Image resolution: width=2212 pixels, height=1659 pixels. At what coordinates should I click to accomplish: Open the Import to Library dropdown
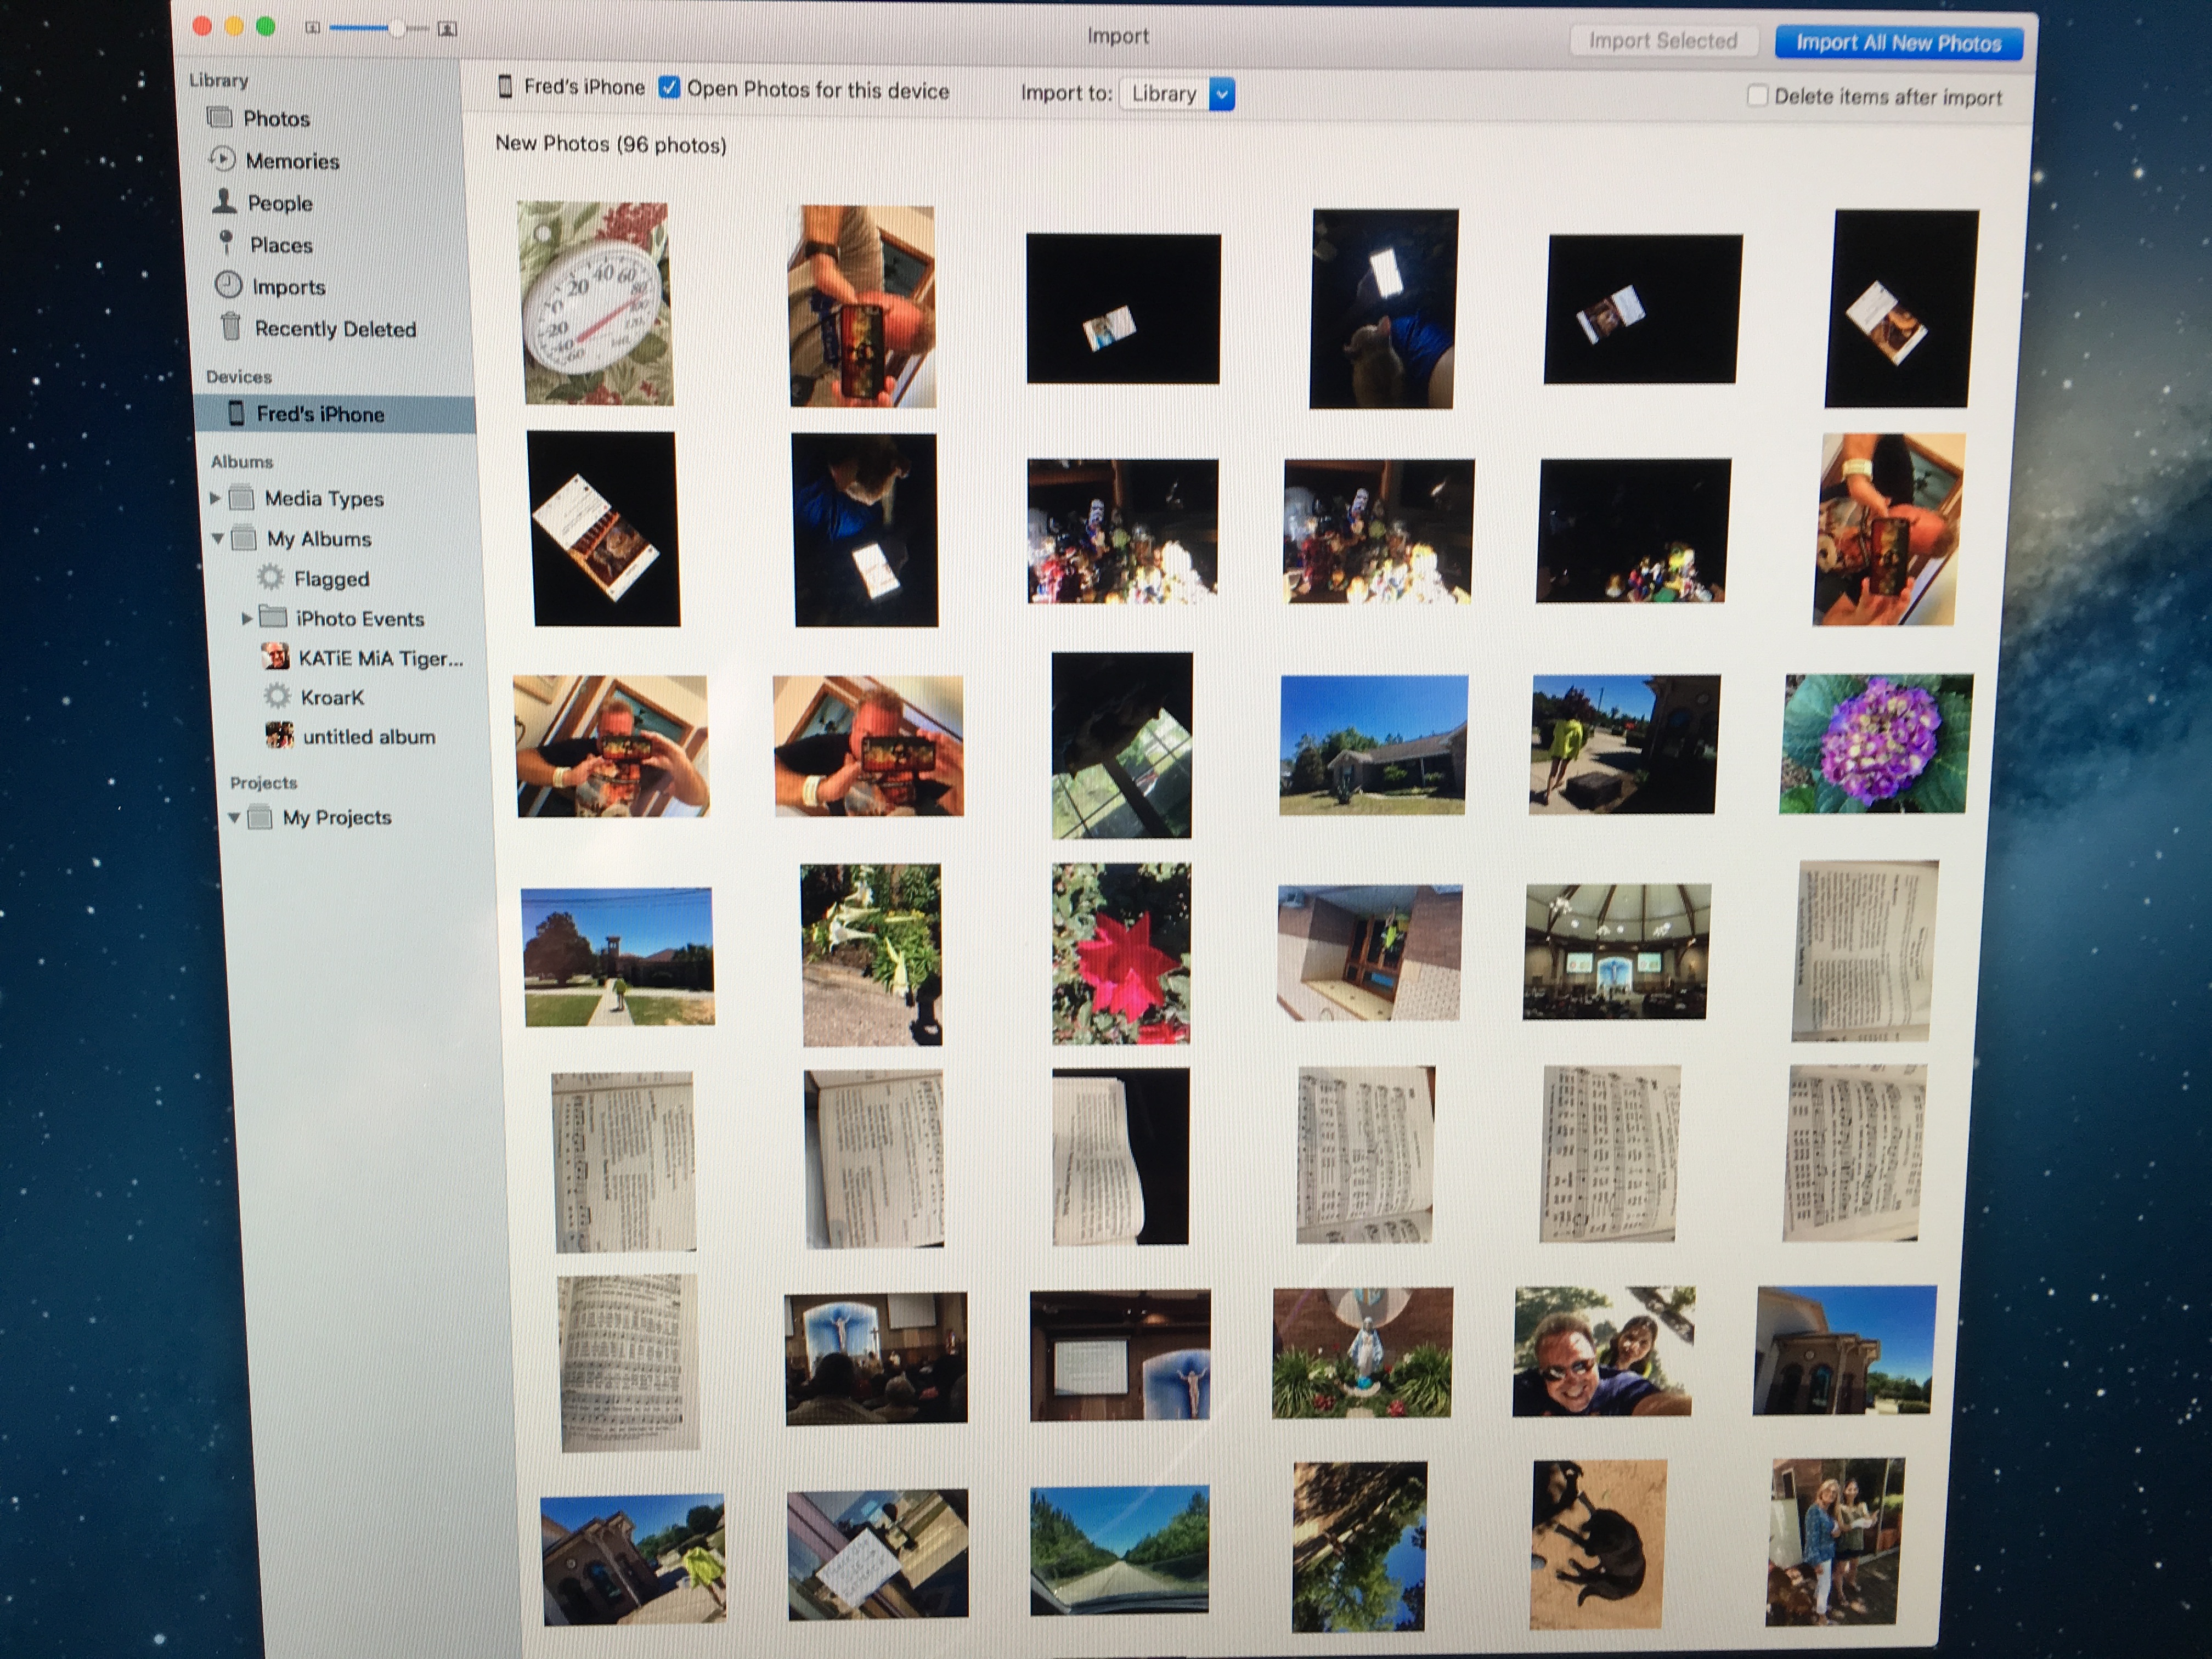[1221, 94]
